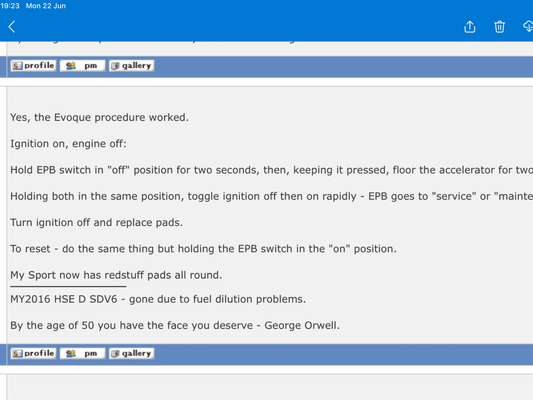Click the 'Ignition on, engine off:' line
Viewport: 533px width, 400px height.
tap(68, 144)
